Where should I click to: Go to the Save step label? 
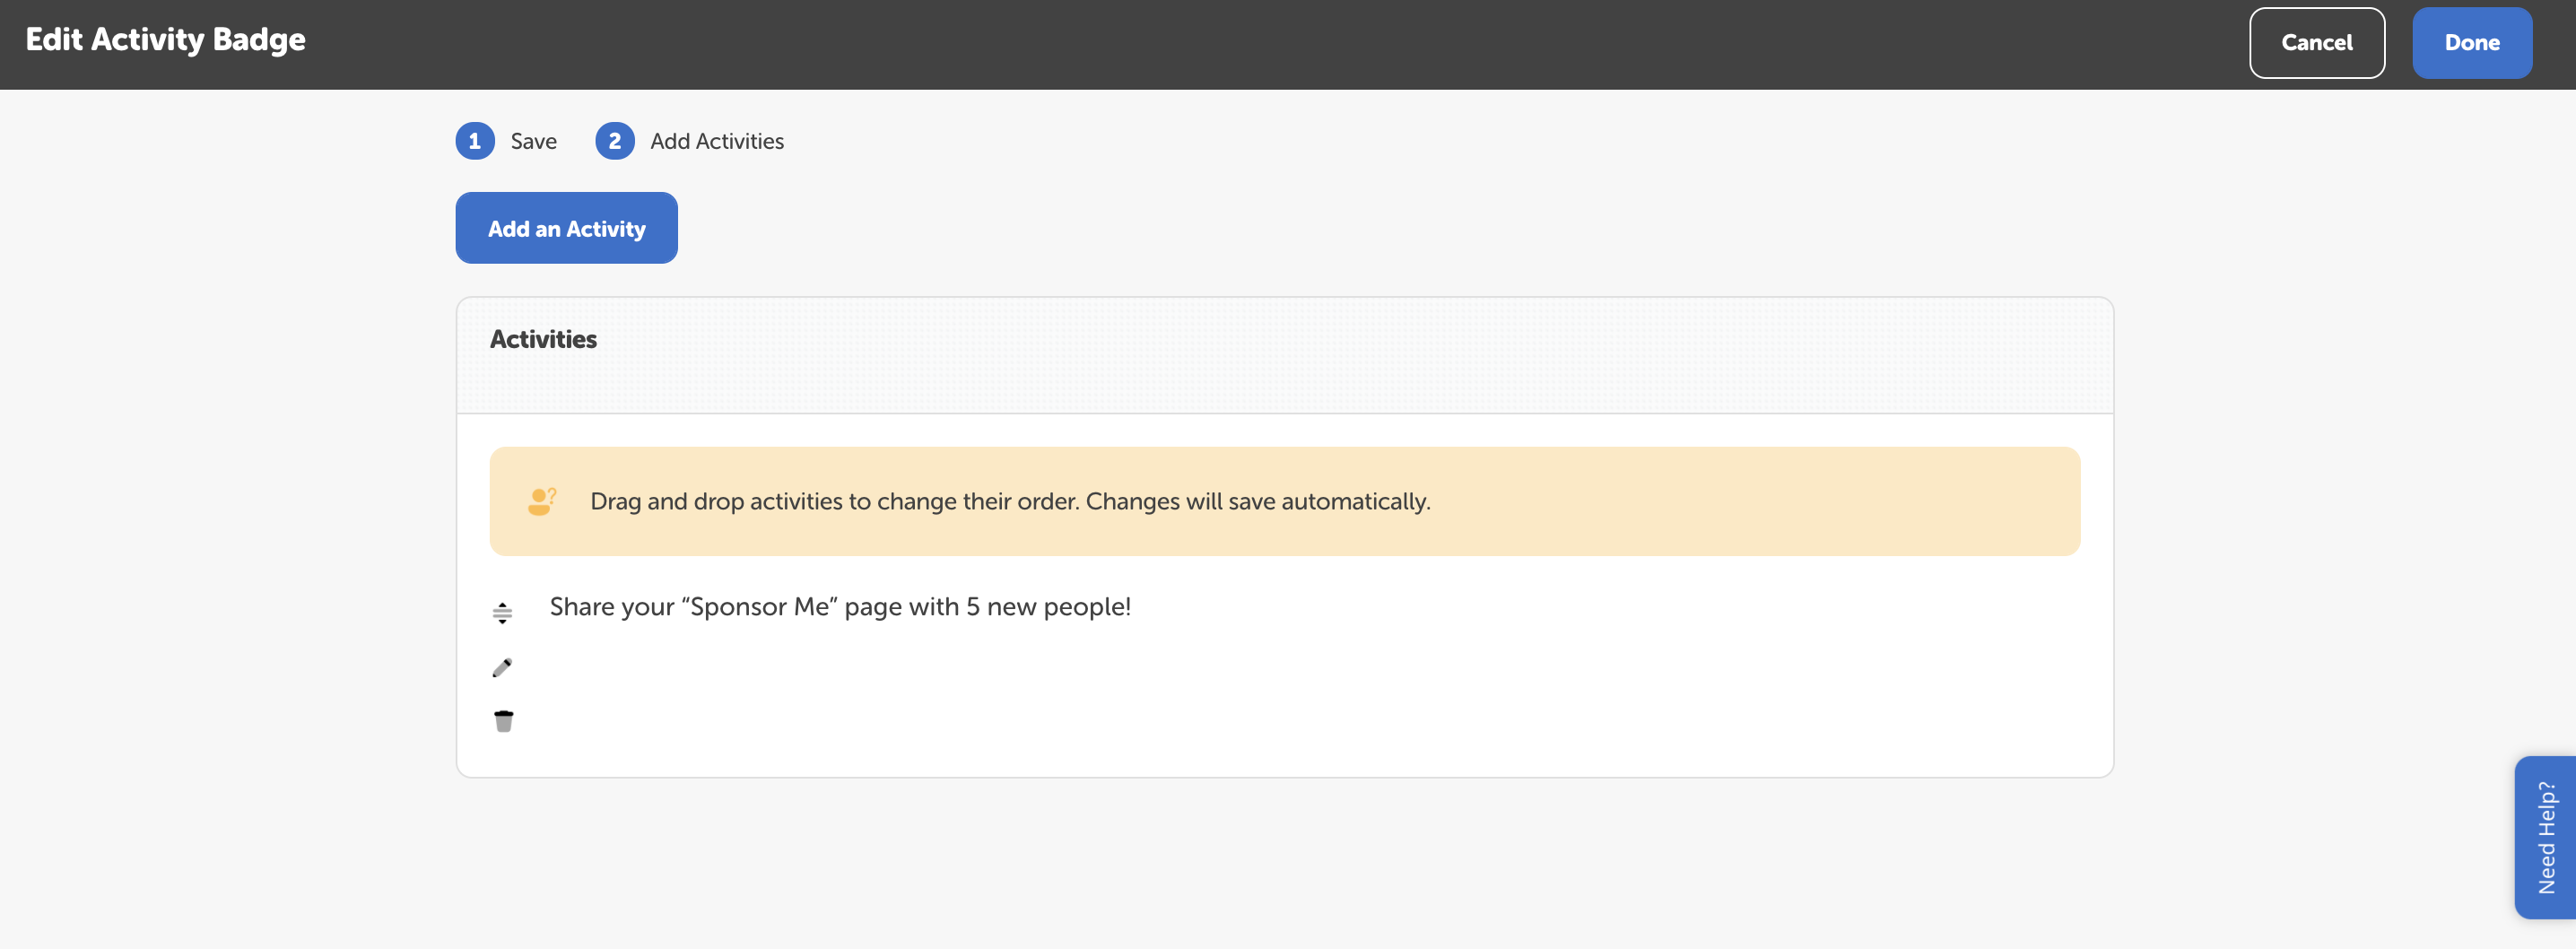point(533,141)
